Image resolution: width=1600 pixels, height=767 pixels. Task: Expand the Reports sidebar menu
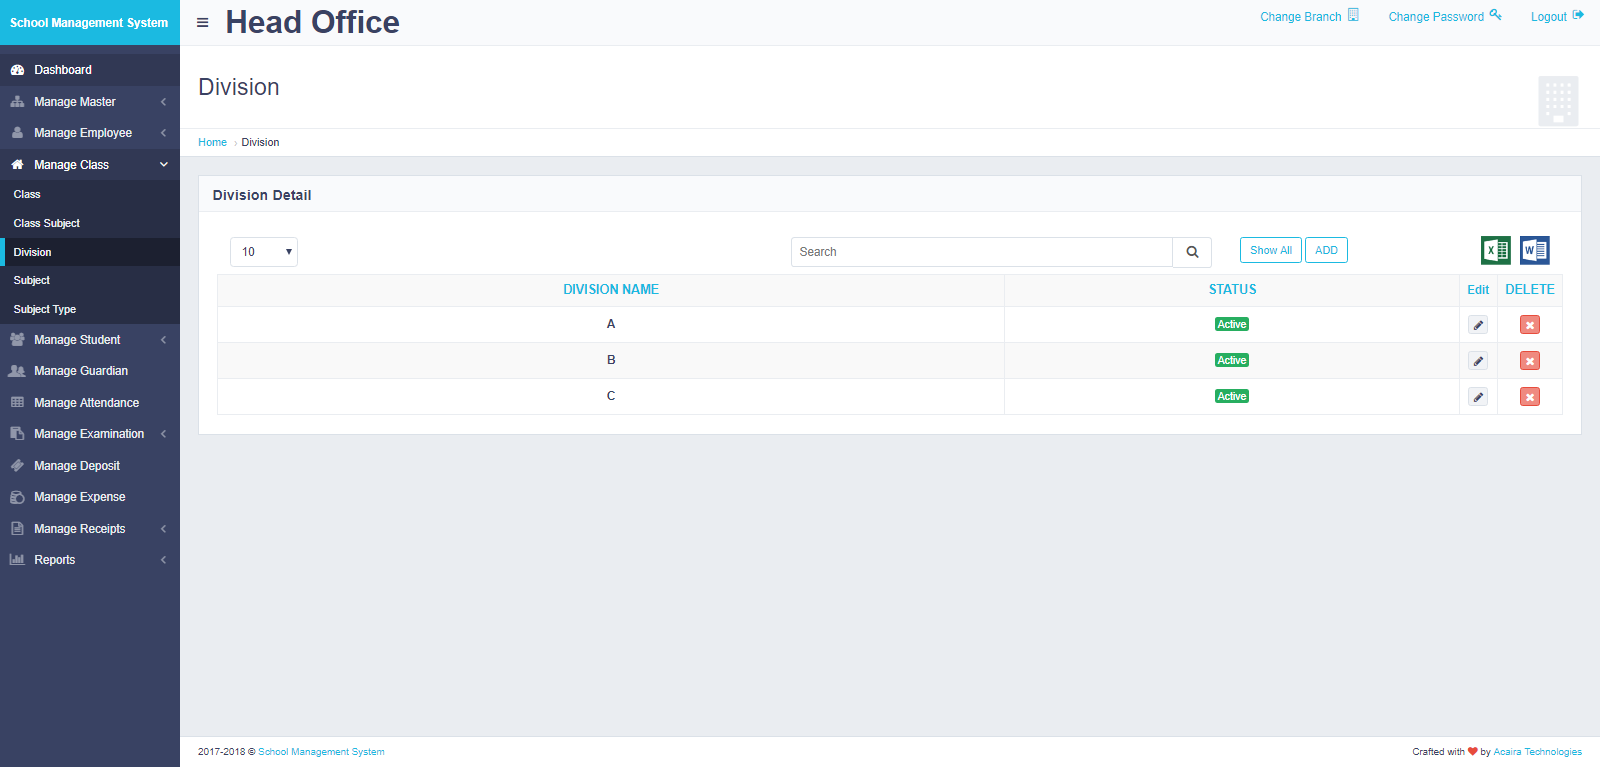pyautogui.click(x=90, y=560)
